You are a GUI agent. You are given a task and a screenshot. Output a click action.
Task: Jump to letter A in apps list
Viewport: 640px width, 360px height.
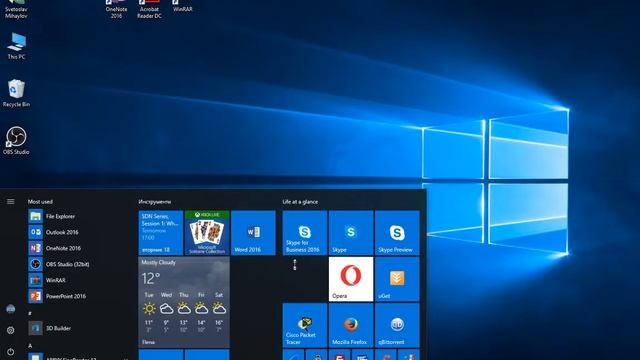[30, 346]
